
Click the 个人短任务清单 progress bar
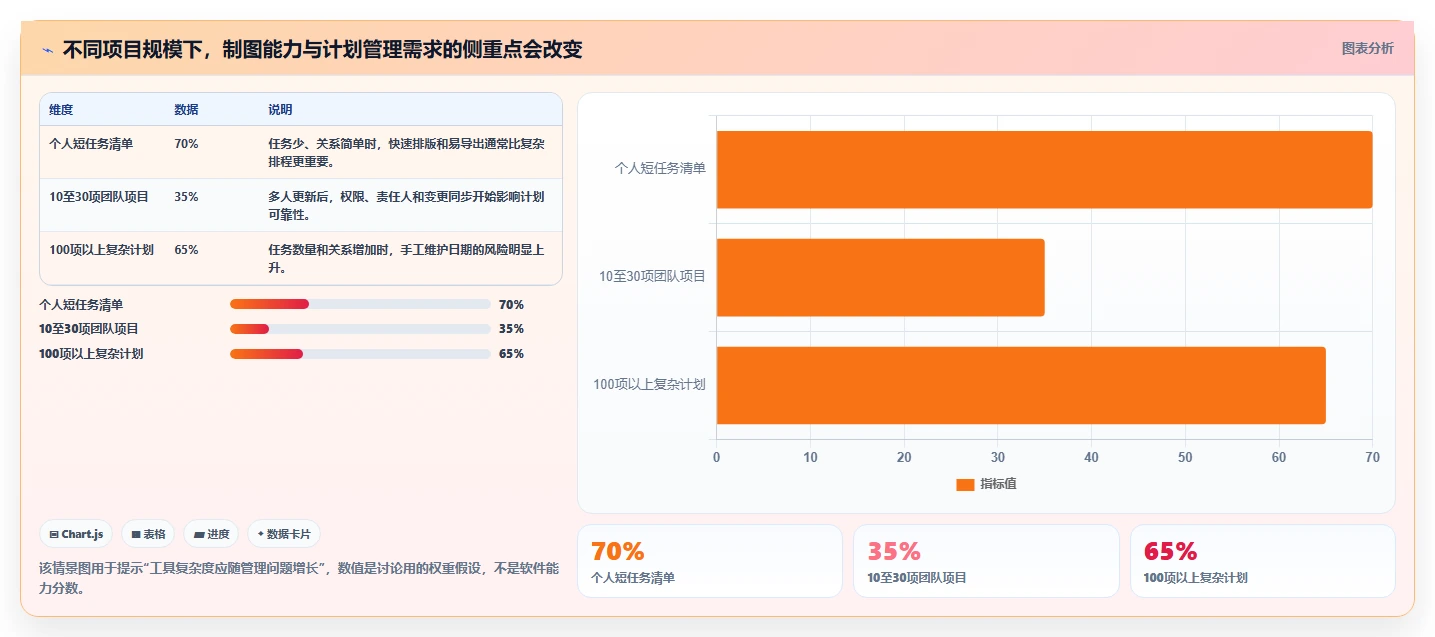360,304
